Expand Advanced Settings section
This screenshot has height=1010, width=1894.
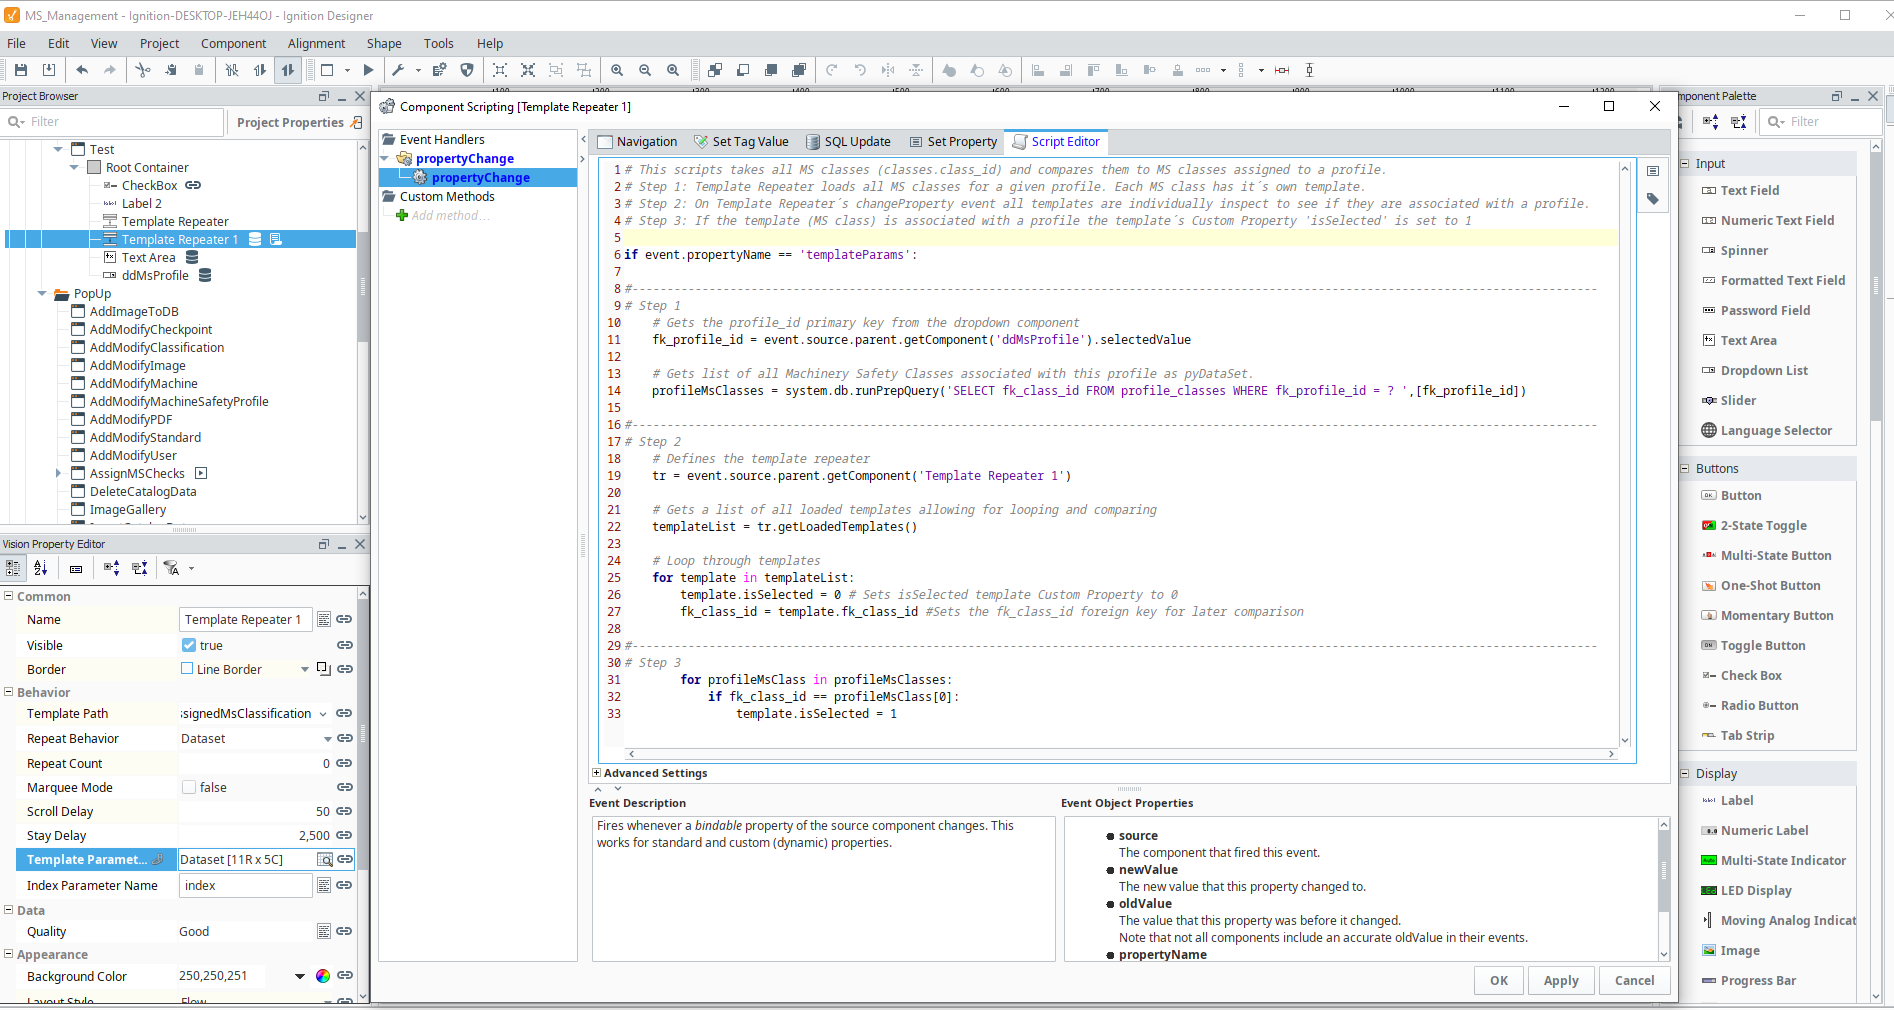(x=597, y=773)
